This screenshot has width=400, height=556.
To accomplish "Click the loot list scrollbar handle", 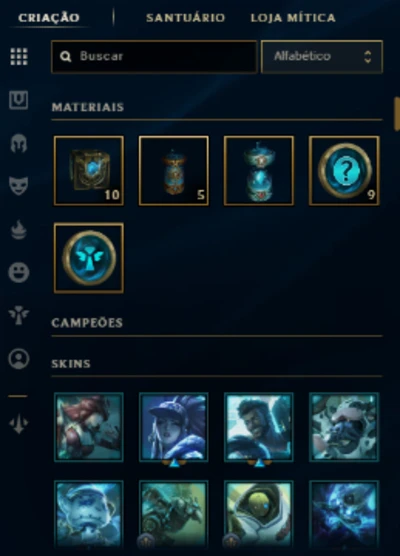I will pos(397,114).
